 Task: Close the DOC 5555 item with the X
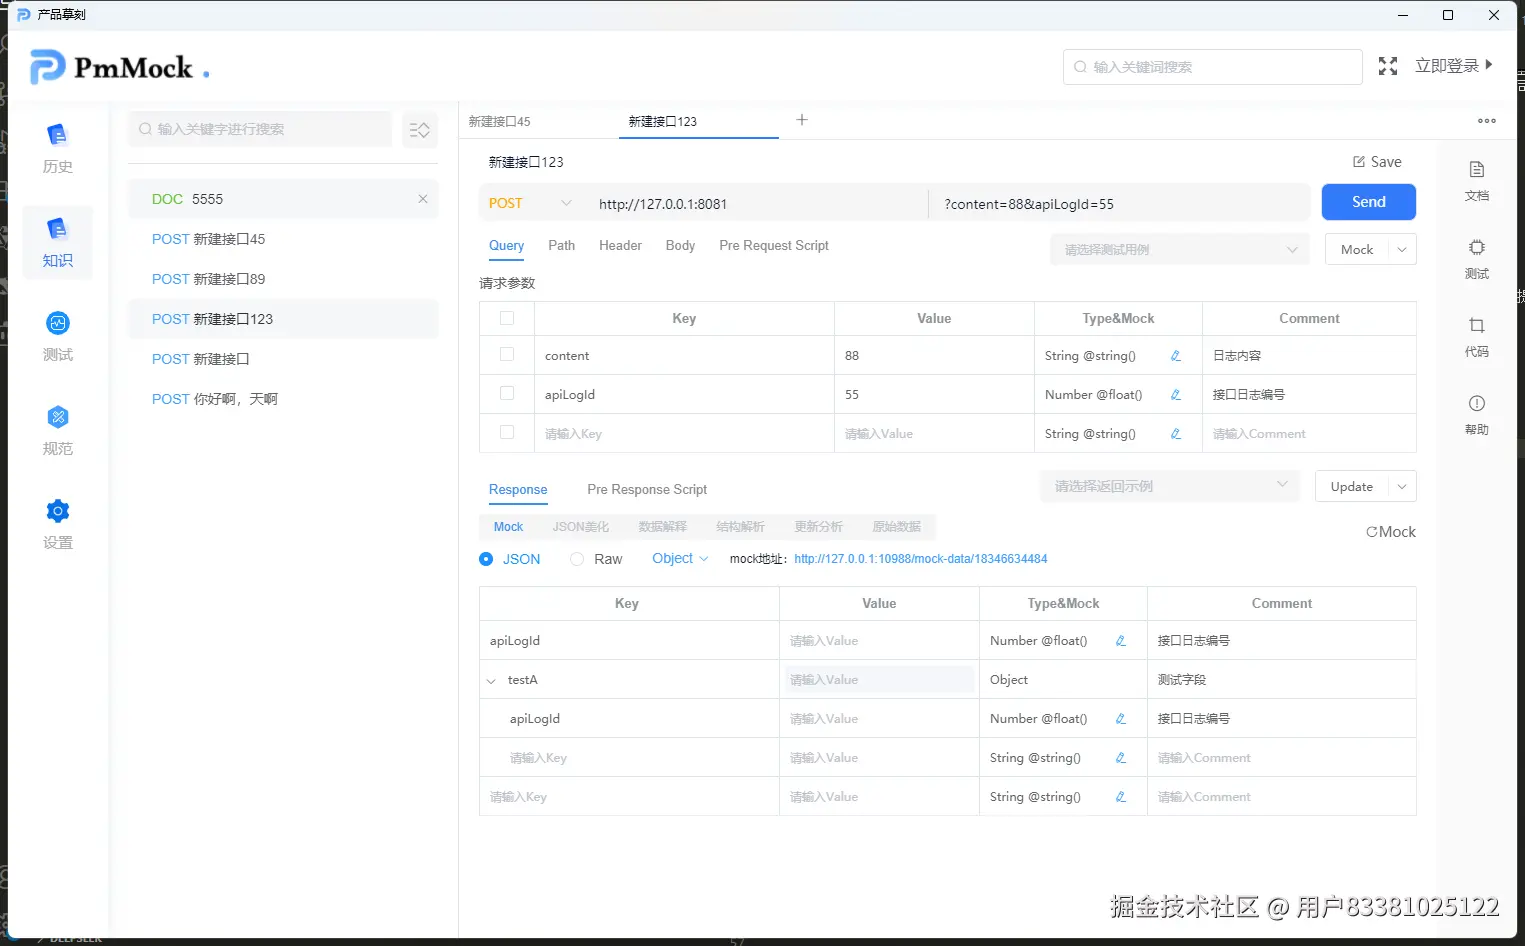pyautogui.click(x=423, y=199)
